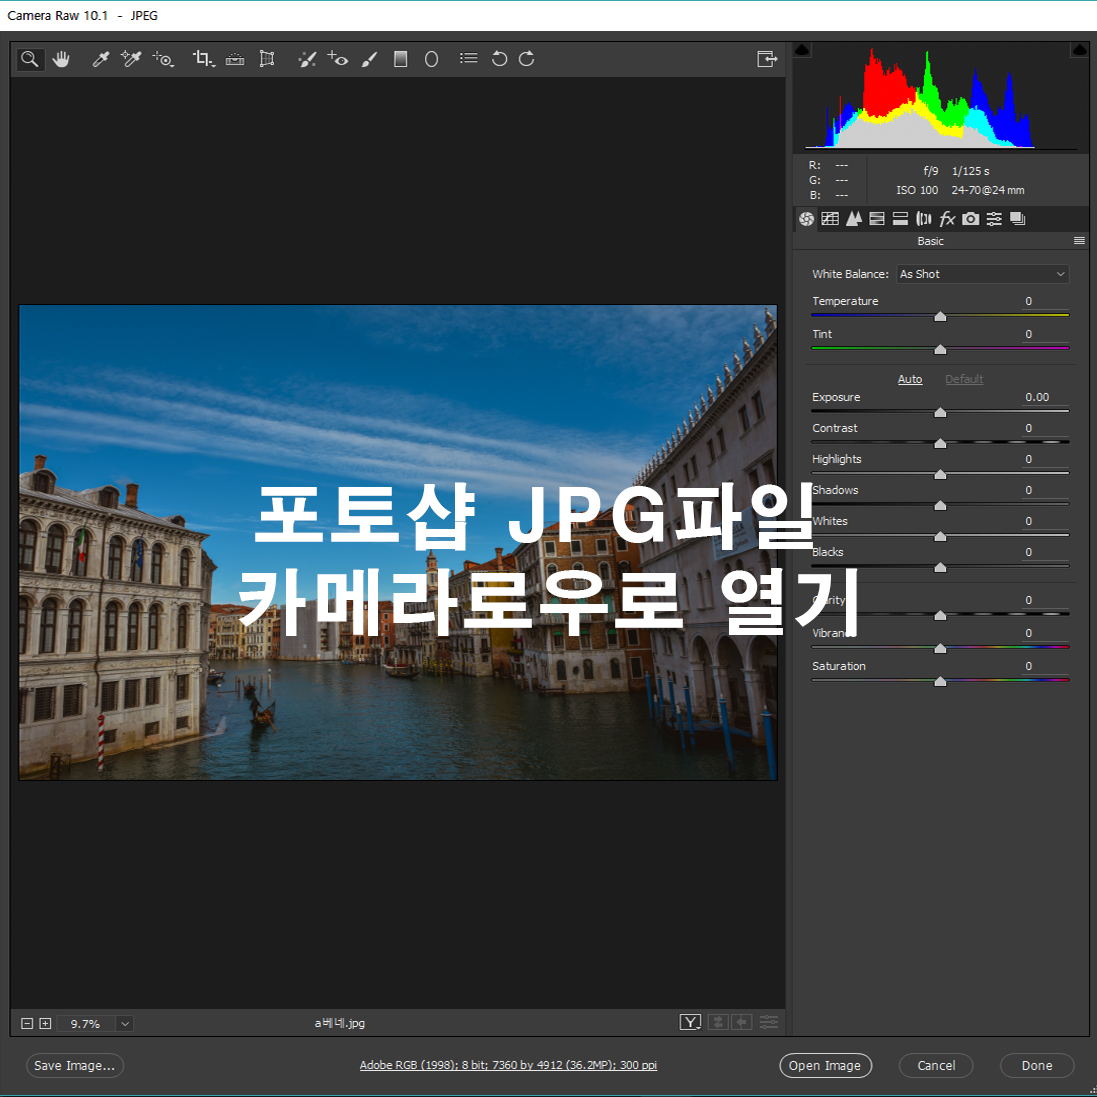Select the Straighten tool
Image resolution: width=1097 pixels, height=1097 pixels.
point(235,59)
